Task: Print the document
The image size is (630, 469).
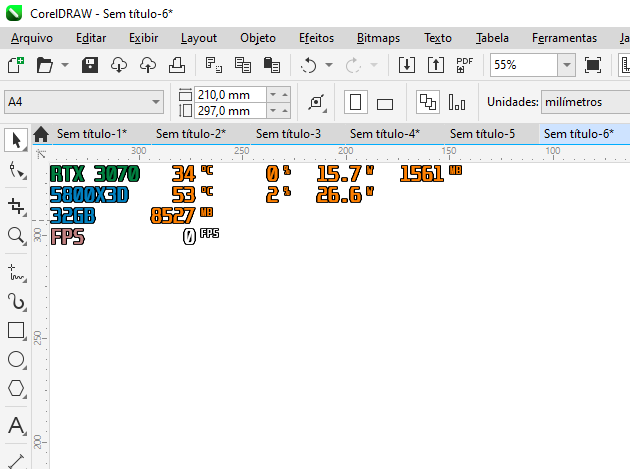Action: tap(177, 65)
